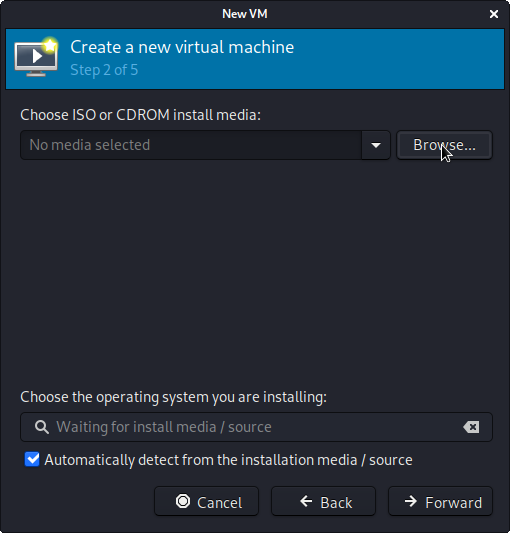Image resolution: width=510 pixels, height=533 pixels.
Task: Open the install media dropdown arrow
Action: pyautogui.click(x=376, y=145)
